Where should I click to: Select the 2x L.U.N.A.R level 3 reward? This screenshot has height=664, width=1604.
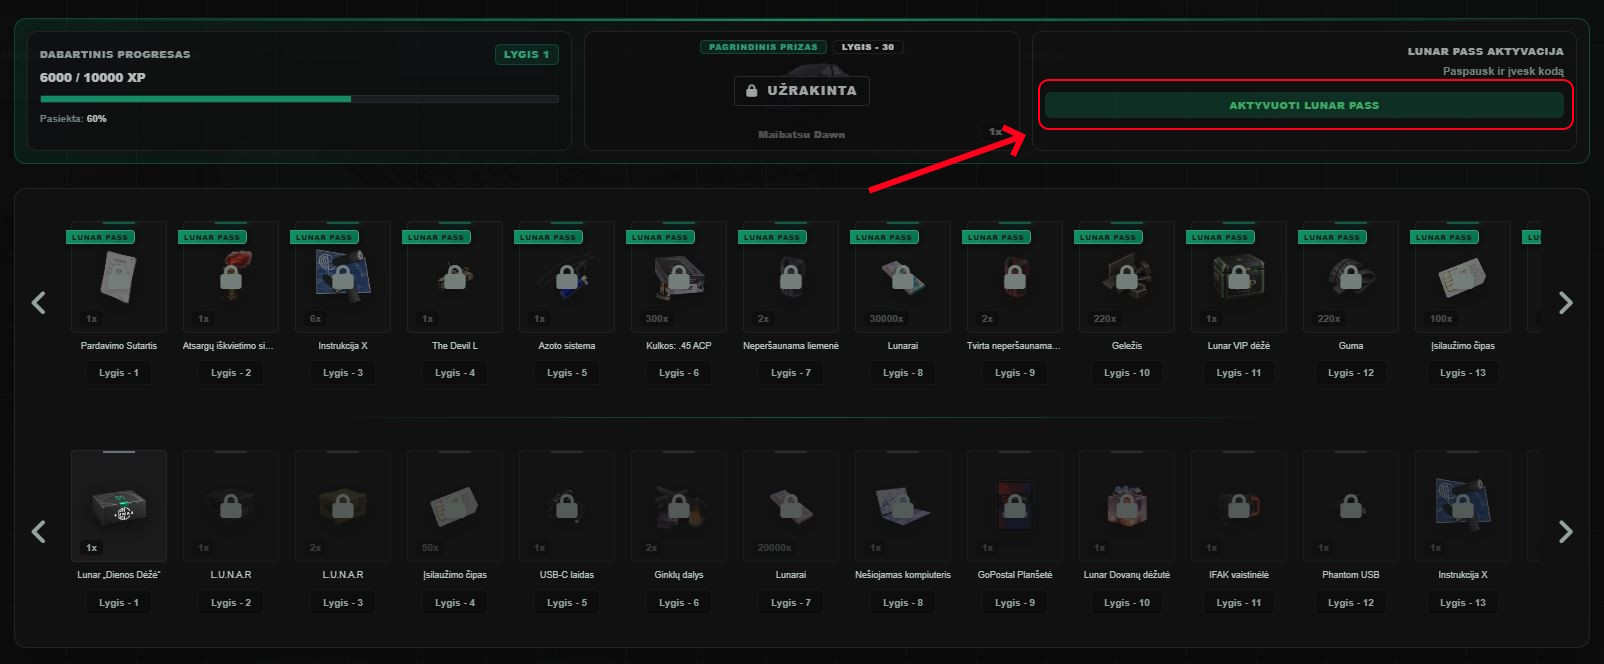pos(343,506)
